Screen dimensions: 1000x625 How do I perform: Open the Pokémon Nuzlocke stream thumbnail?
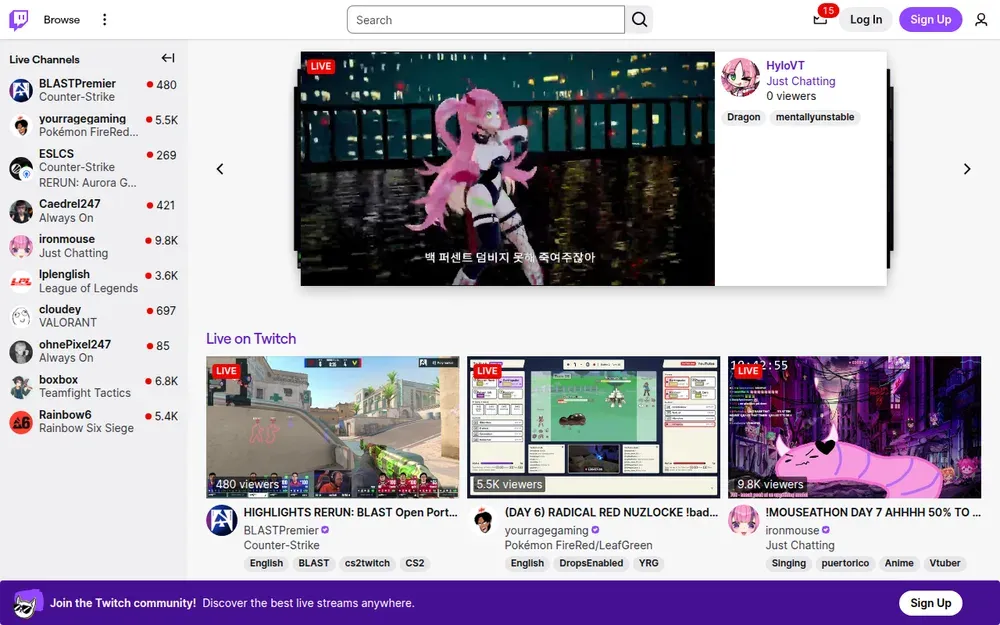click(594, 427)
